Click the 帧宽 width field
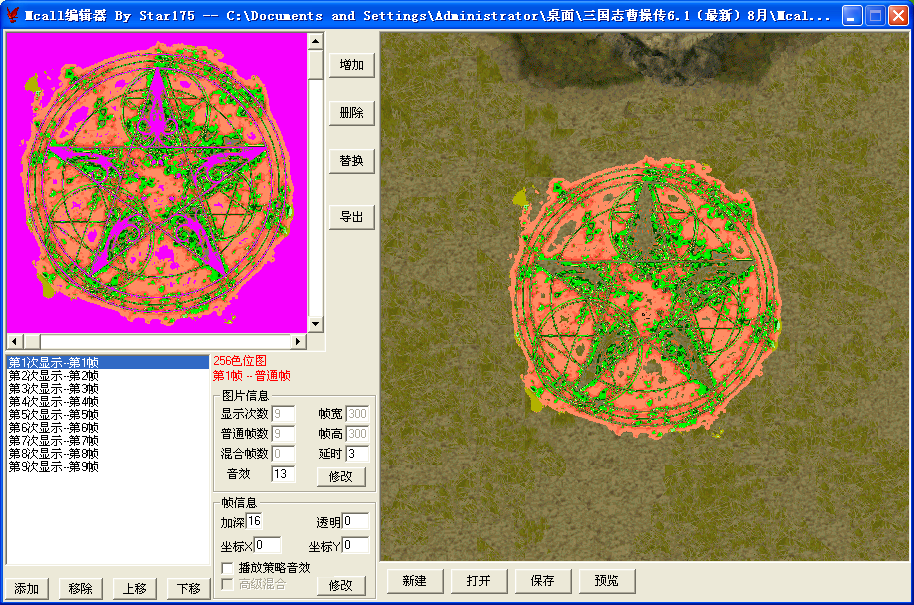 click(357, 414)
